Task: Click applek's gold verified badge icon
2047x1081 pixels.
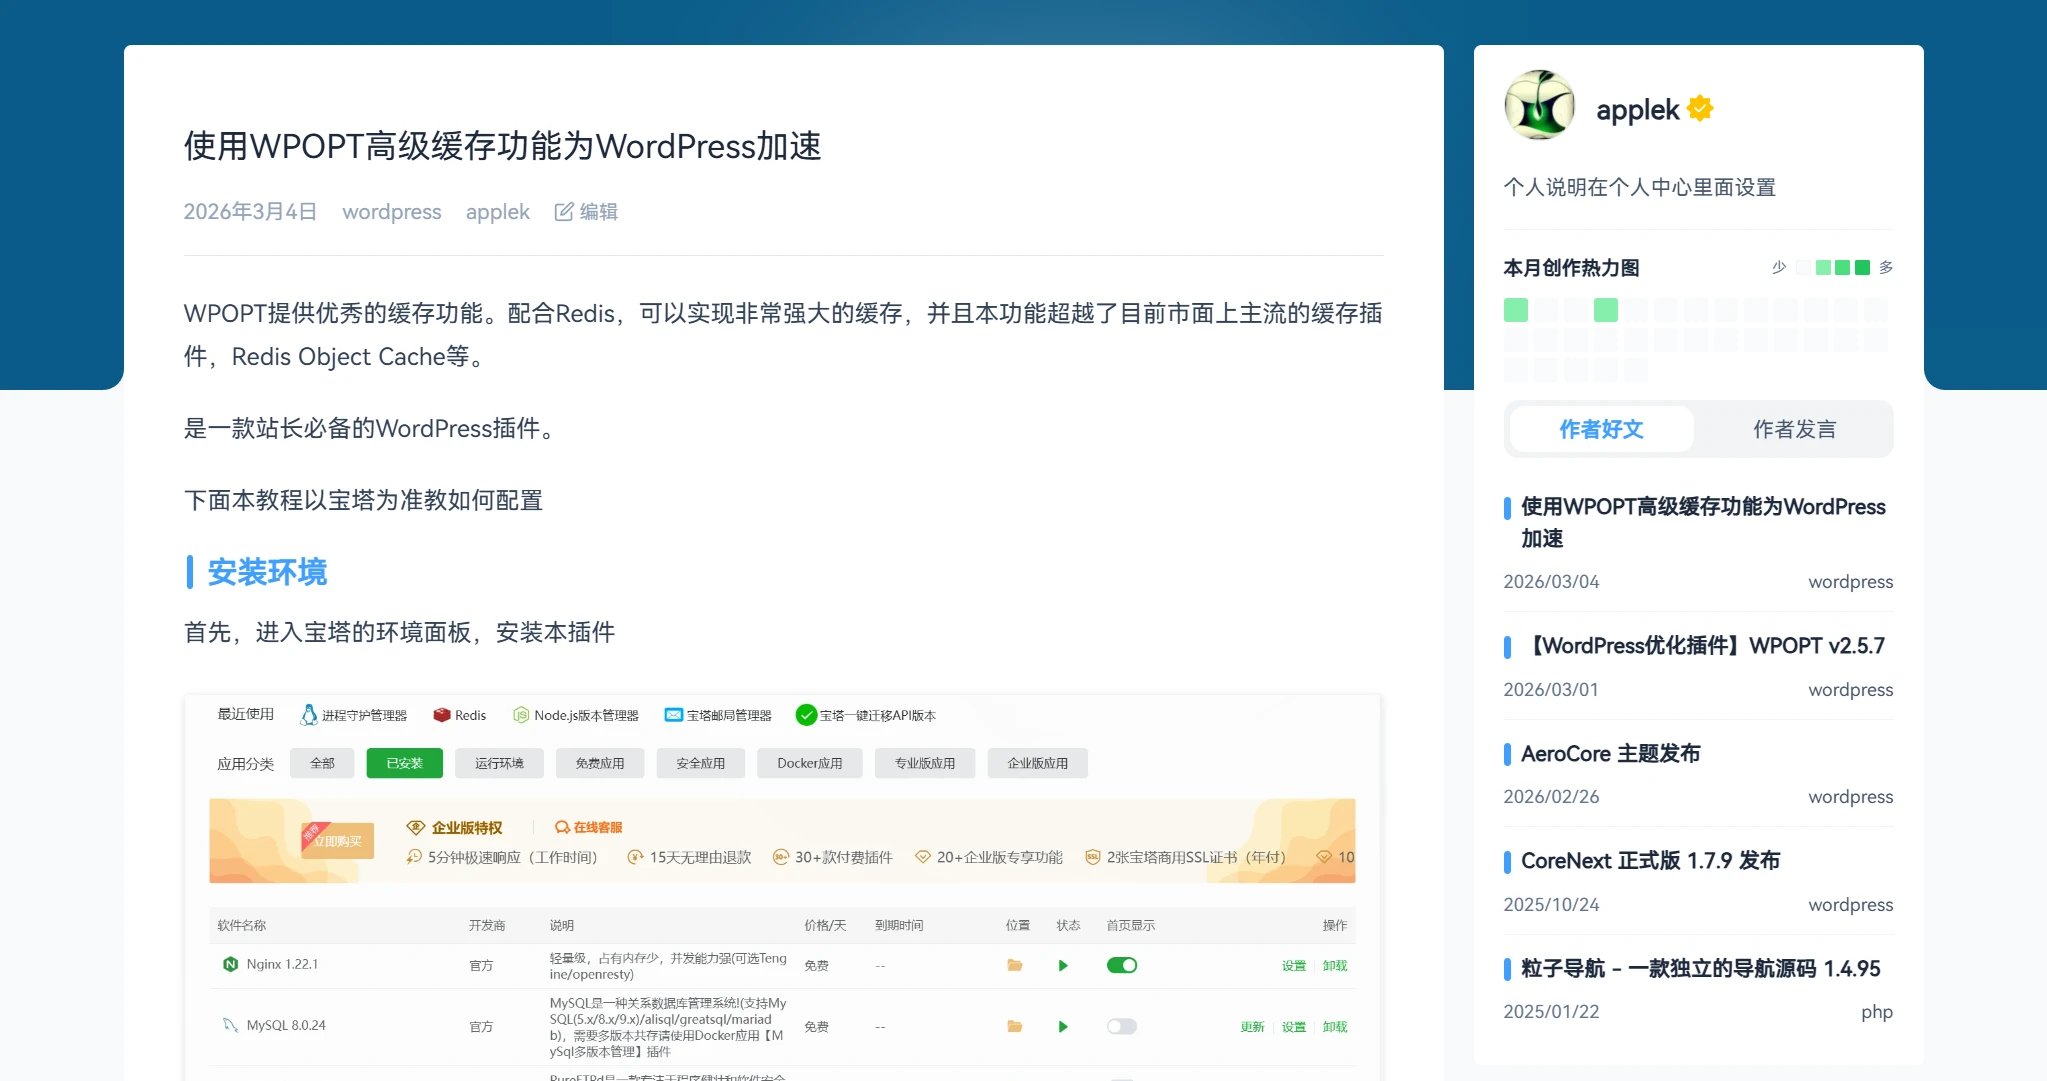Action: (1700, 108)
